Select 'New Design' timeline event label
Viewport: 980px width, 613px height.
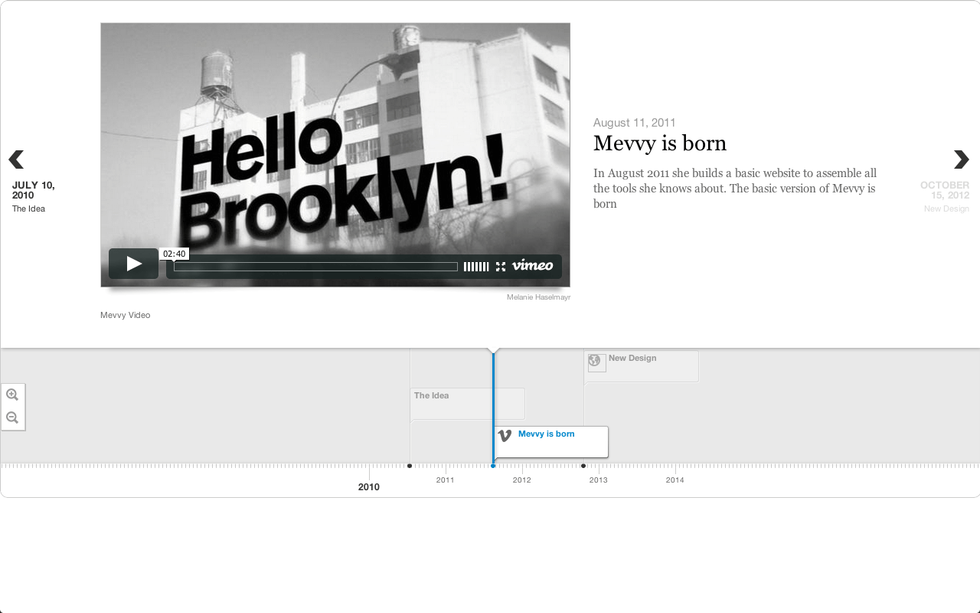point(632,358)
